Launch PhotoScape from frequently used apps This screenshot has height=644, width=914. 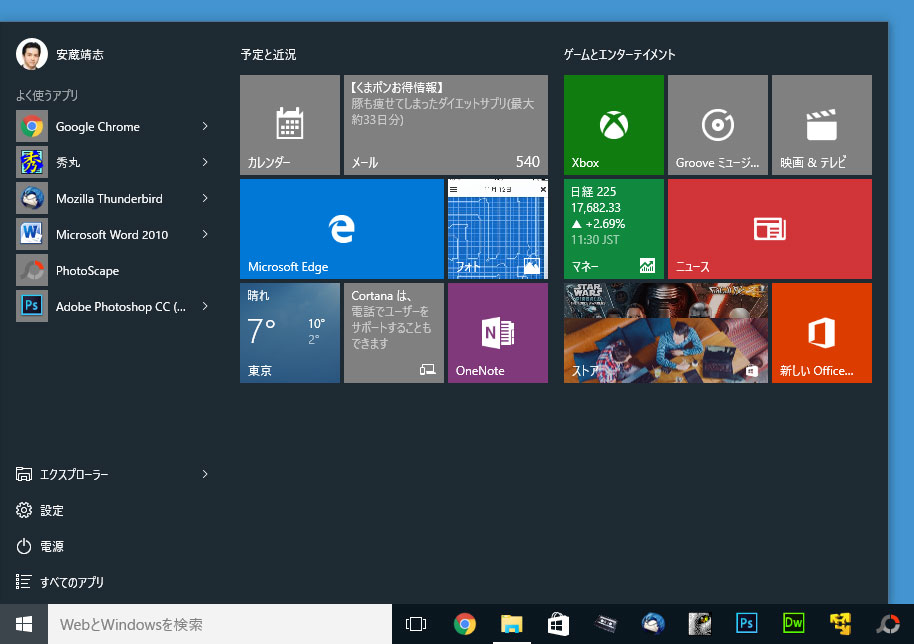(87, 270)
